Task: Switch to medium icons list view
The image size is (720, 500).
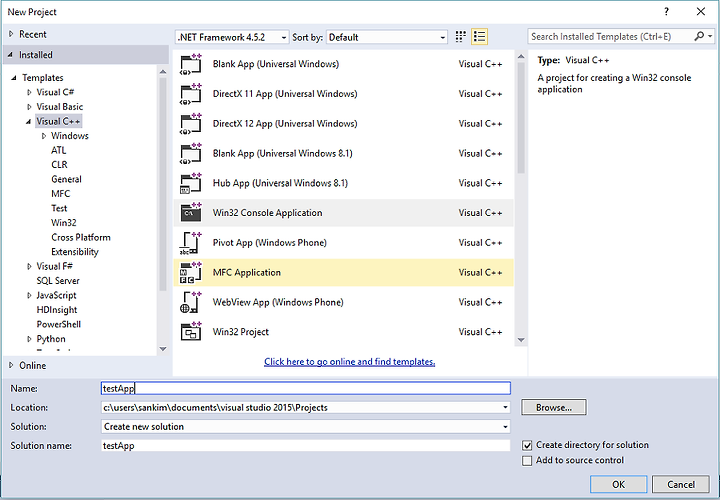Action: click(x=479, y=37)
